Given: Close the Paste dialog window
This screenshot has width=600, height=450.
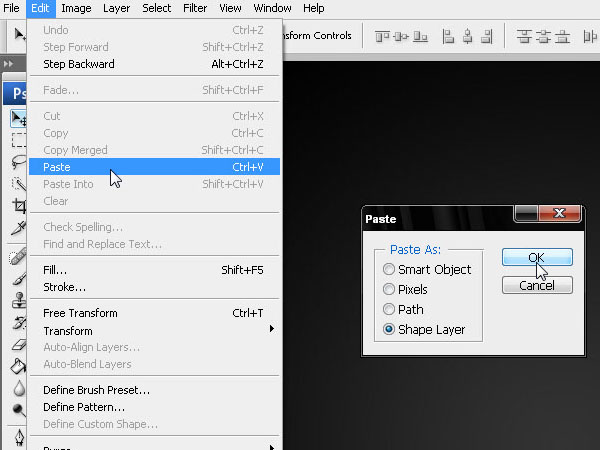Looking at the screenshot, I should tap(559, 213).
